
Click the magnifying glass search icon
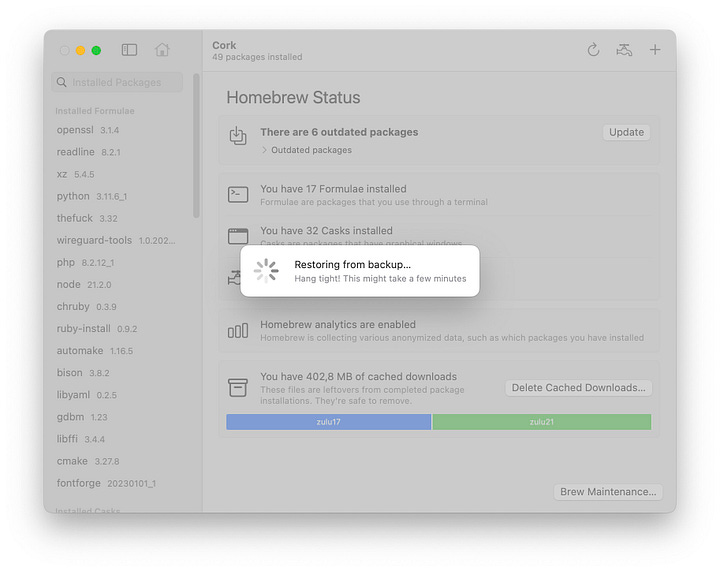(x=62, y=82)
